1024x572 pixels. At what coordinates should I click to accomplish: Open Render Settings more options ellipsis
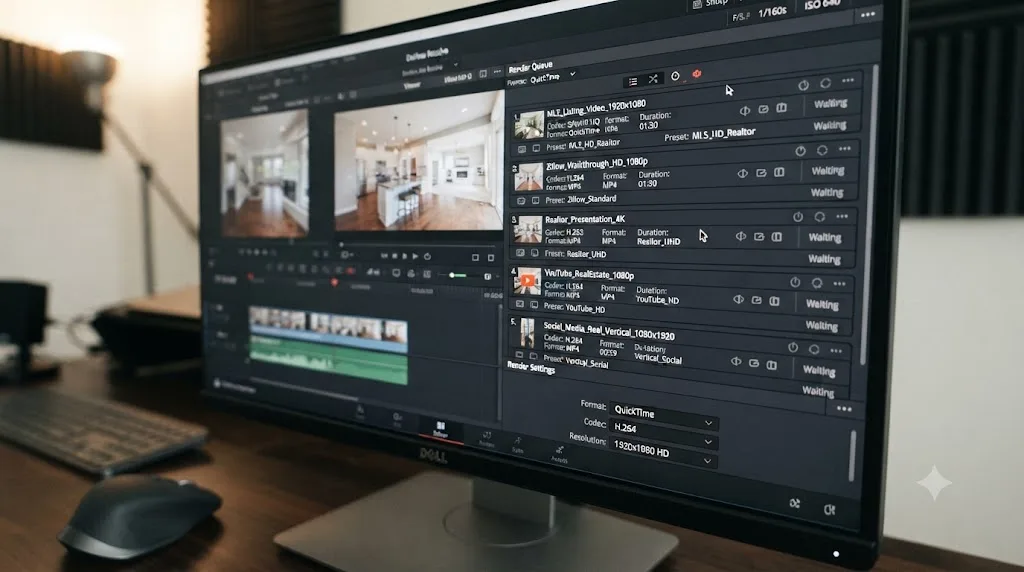844,409
